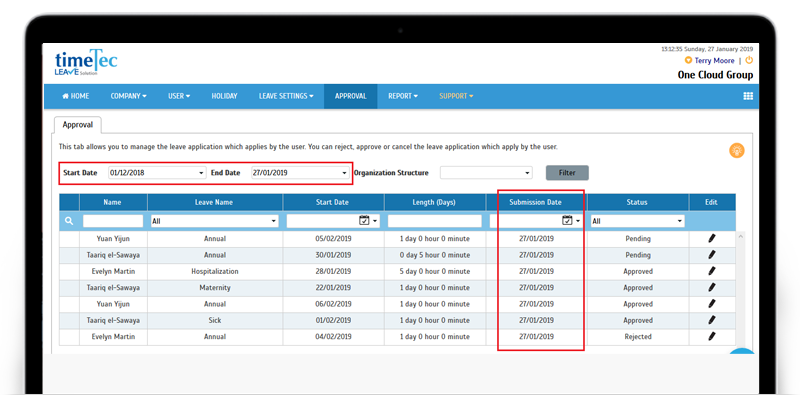Click the TimeTec Leave logo
Viewport: 800px width, 395px height.
coord(86,63)
